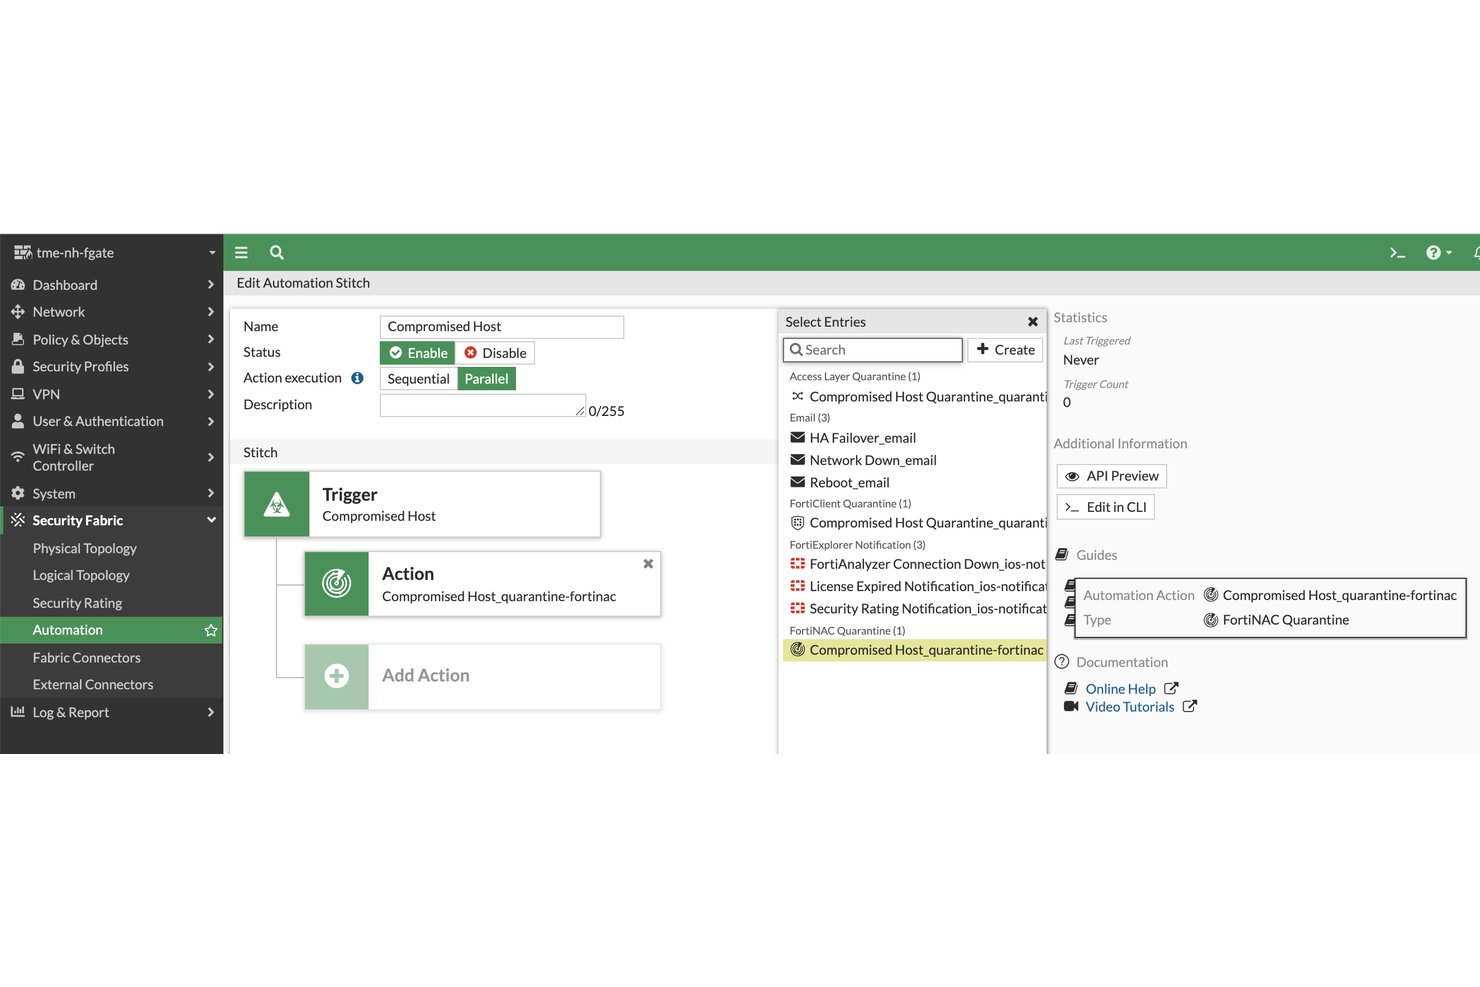Choose Parallel action execution
This screenshot has height=987, width=1480.
[487, 379]
